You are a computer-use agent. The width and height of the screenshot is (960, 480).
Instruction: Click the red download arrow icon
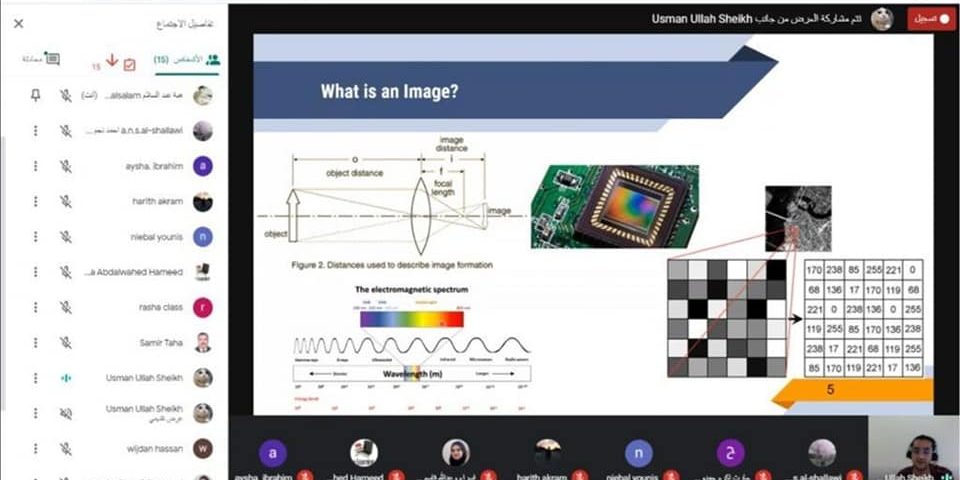coord(112,60)
